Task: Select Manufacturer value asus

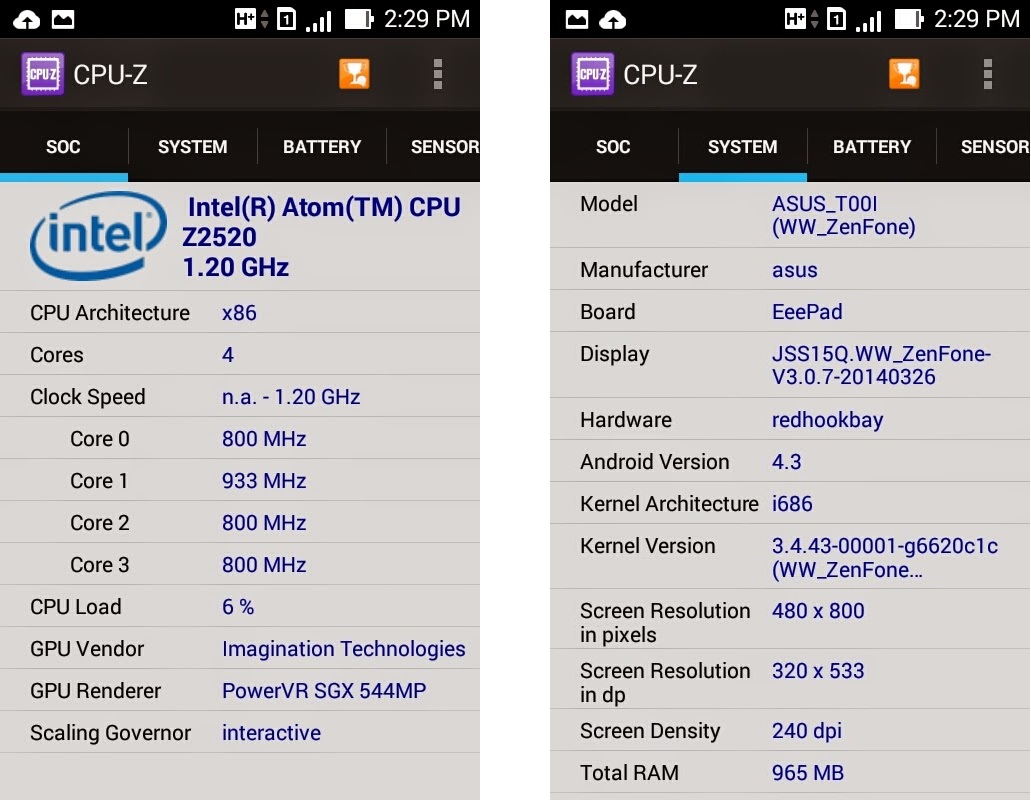Action: point(795,270)
